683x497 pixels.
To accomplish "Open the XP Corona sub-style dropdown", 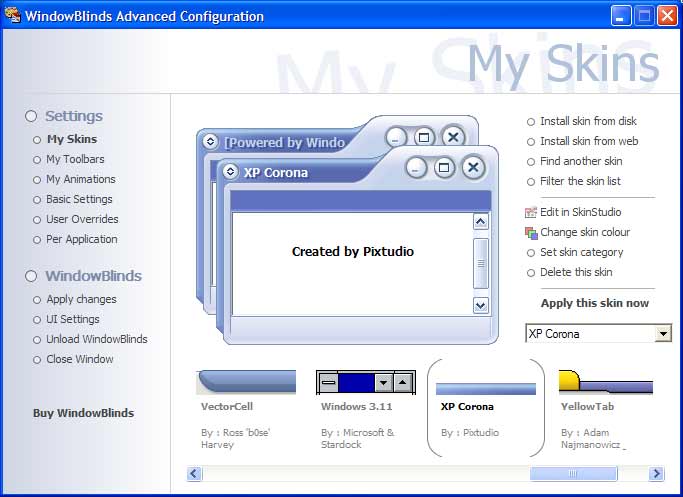I will tap(663, 334).
